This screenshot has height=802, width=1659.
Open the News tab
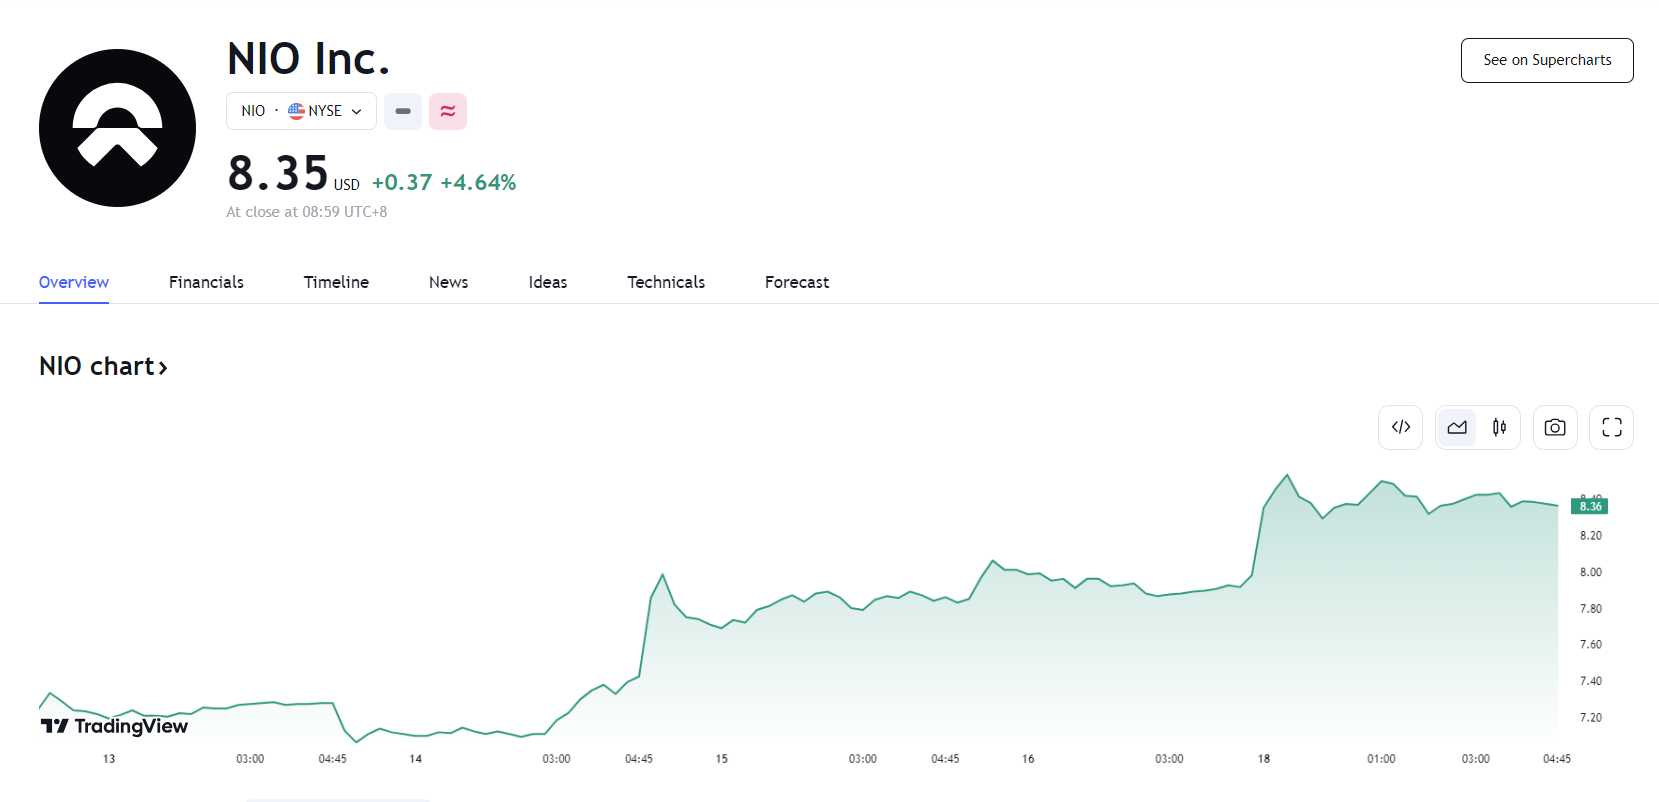[x=448, y=282]
